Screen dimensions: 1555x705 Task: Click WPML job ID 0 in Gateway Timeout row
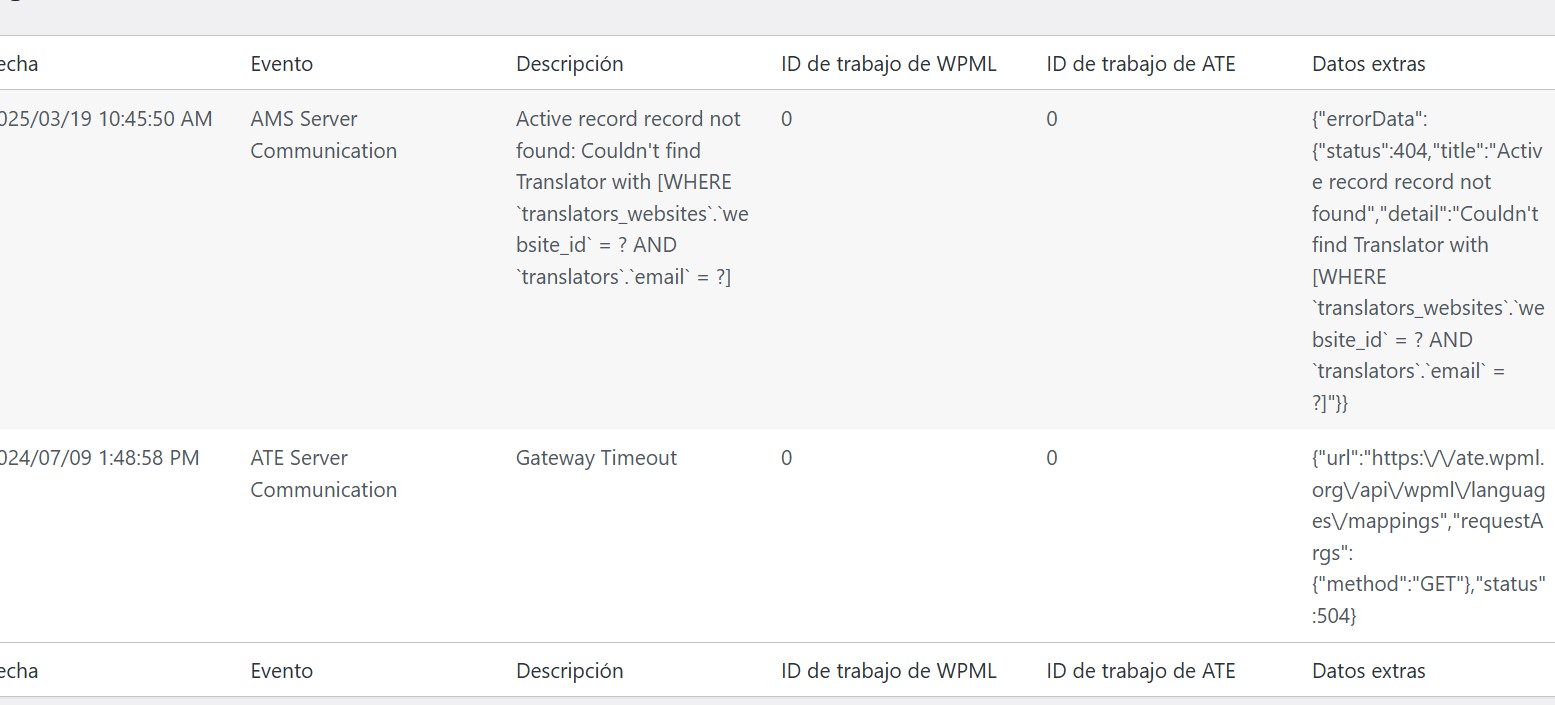pyautogui.click(x=786, y=458)
